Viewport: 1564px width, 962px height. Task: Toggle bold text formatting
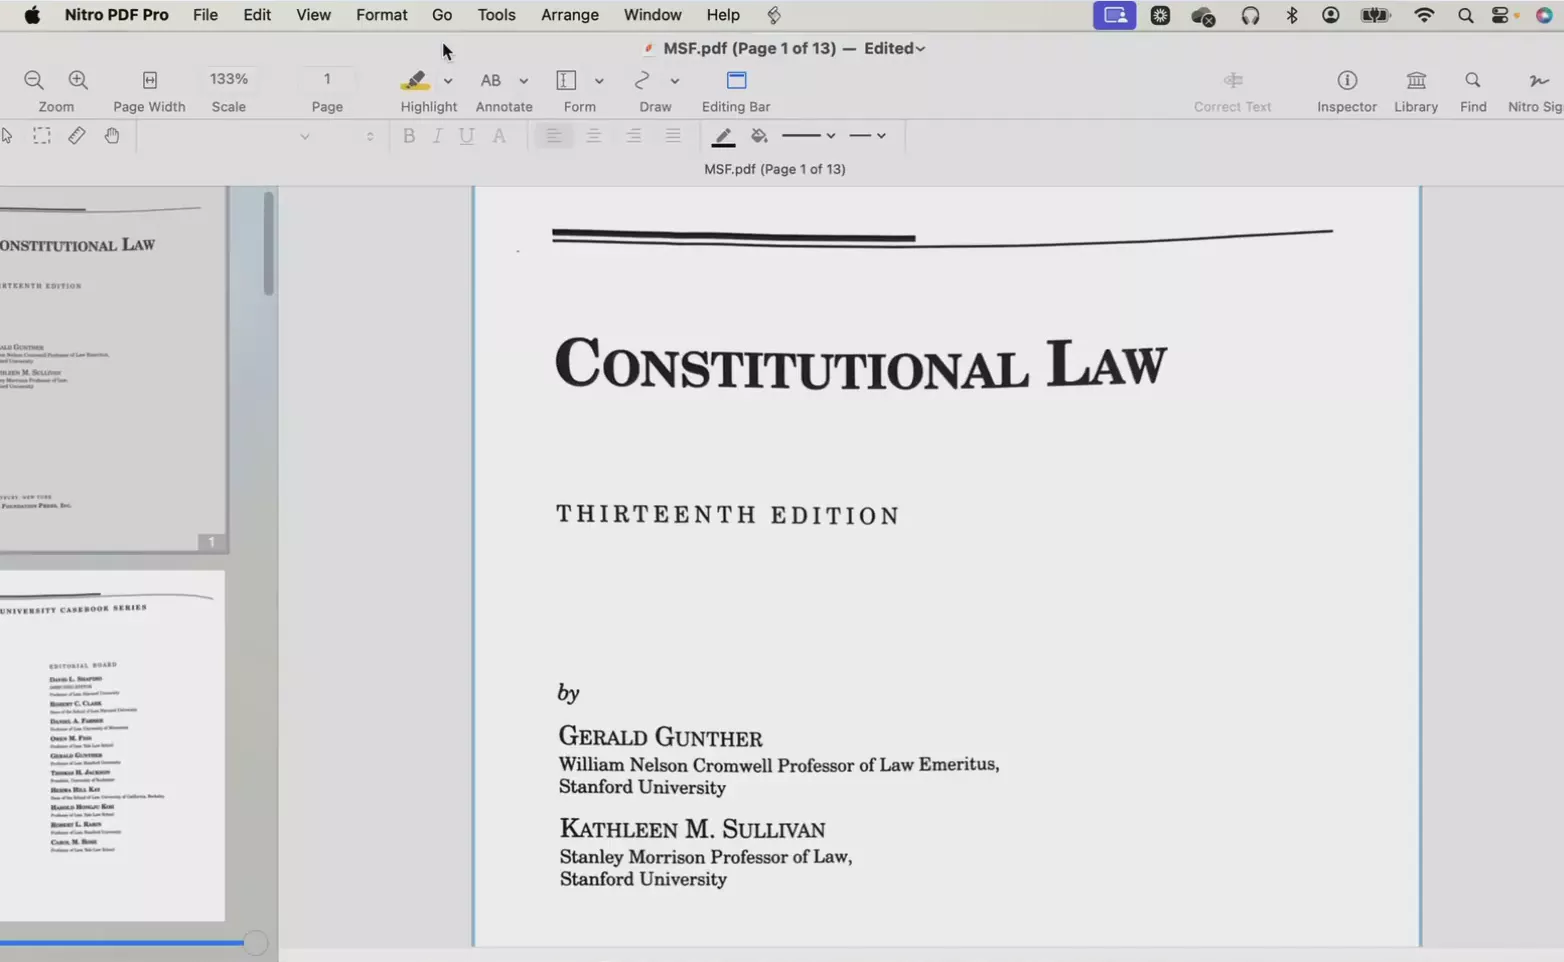tap(409, 136)
